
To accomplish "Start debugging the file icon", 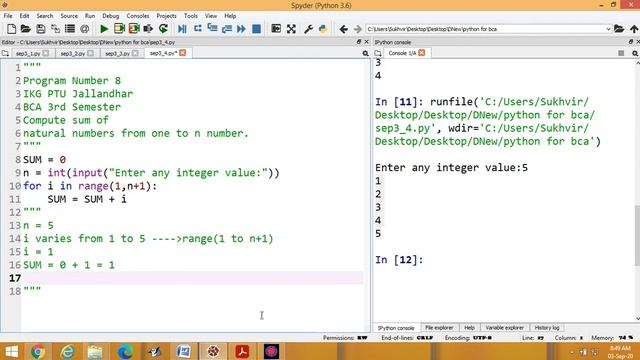I will pos(182,29).
